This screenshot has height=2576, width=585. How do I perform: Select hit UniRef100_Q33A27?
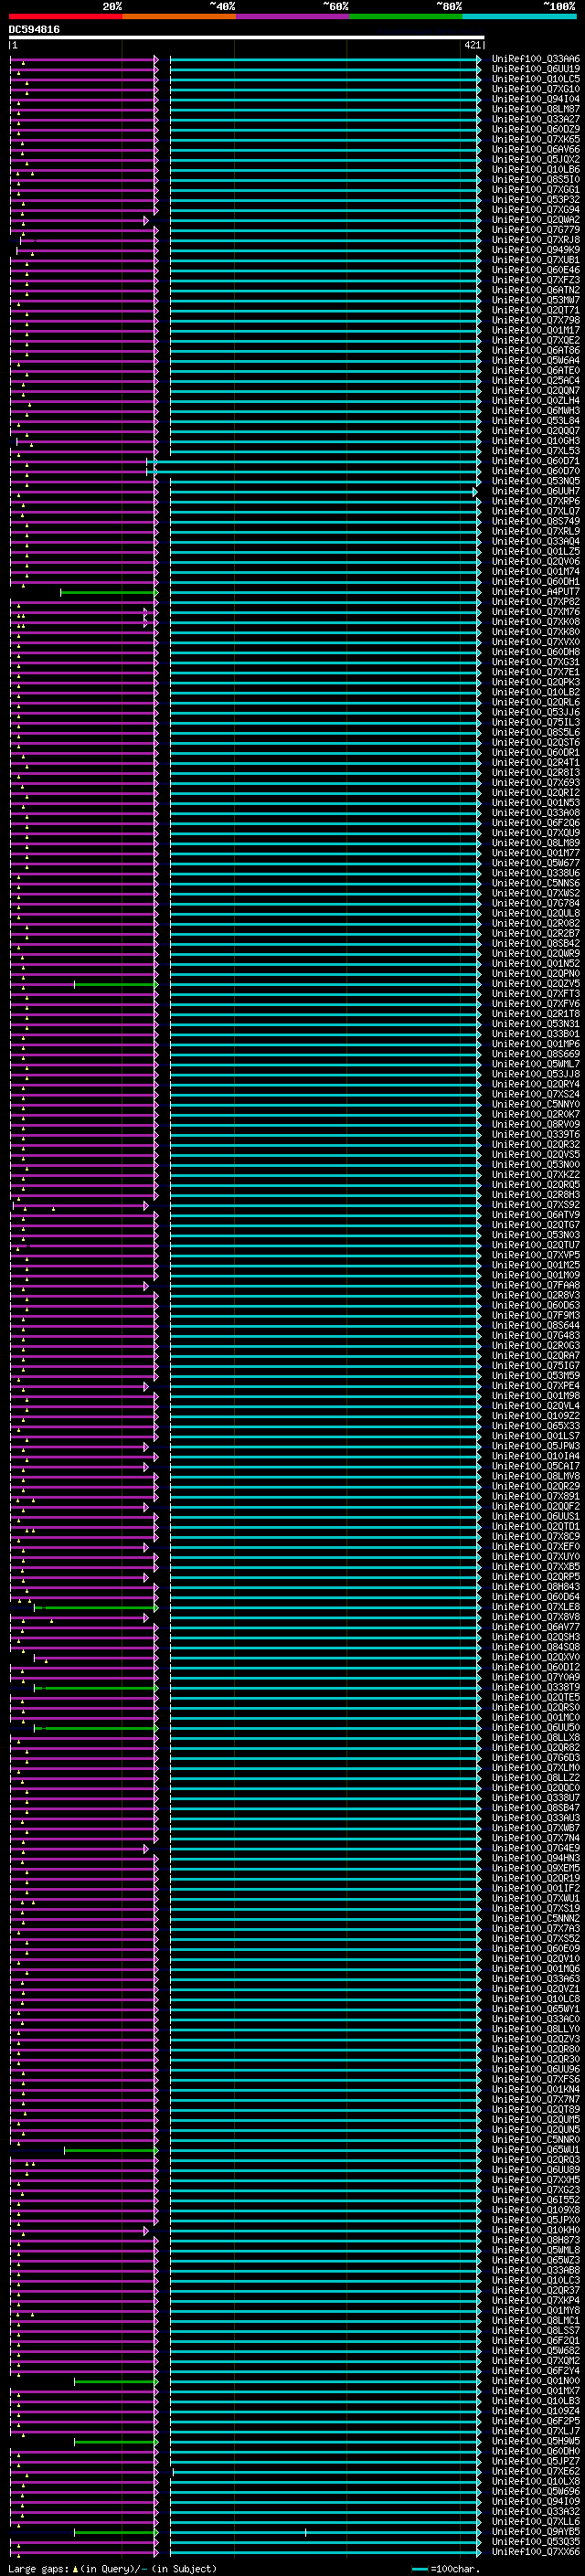coord(536,119)
